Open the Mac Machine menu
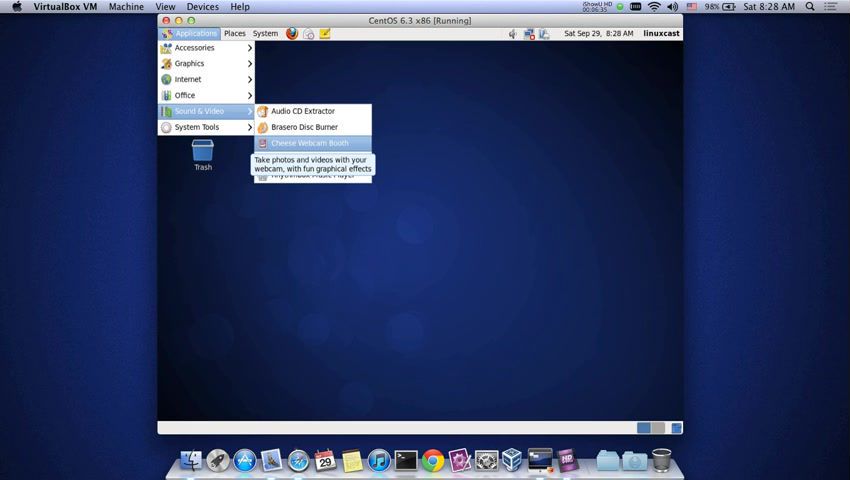The image size is (850, 480). (x=126, y=7)
